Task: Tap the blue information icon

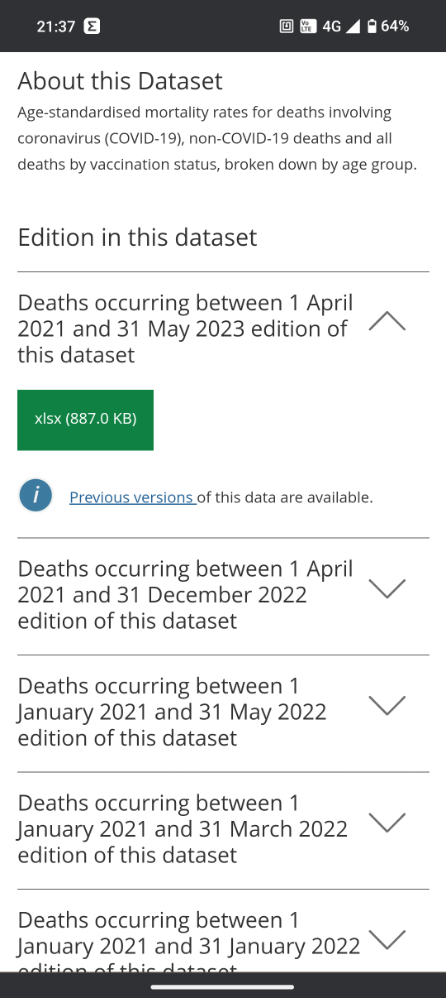Action: tap(36, 496)
